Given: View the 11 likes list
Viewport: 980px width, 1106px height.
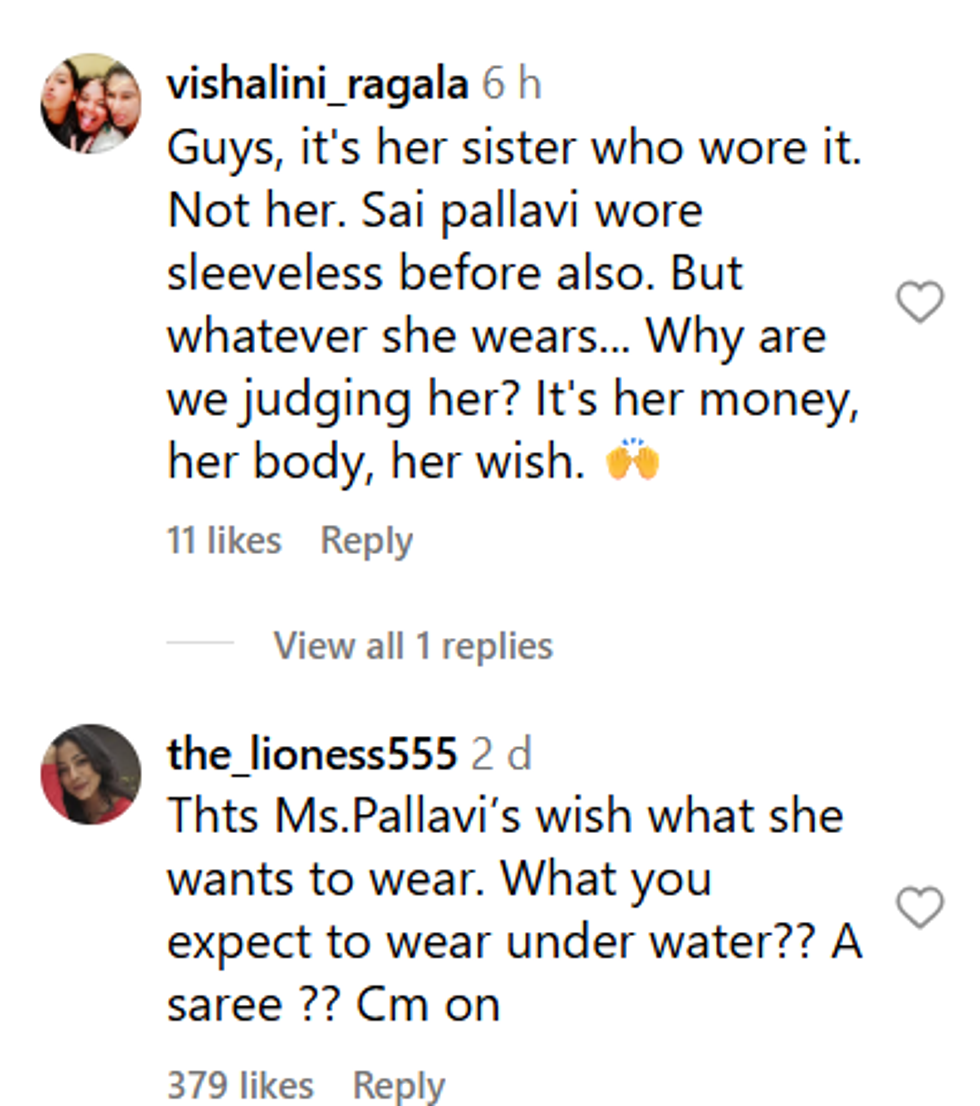Looking at the screenshot, I should tap(224, 541).
